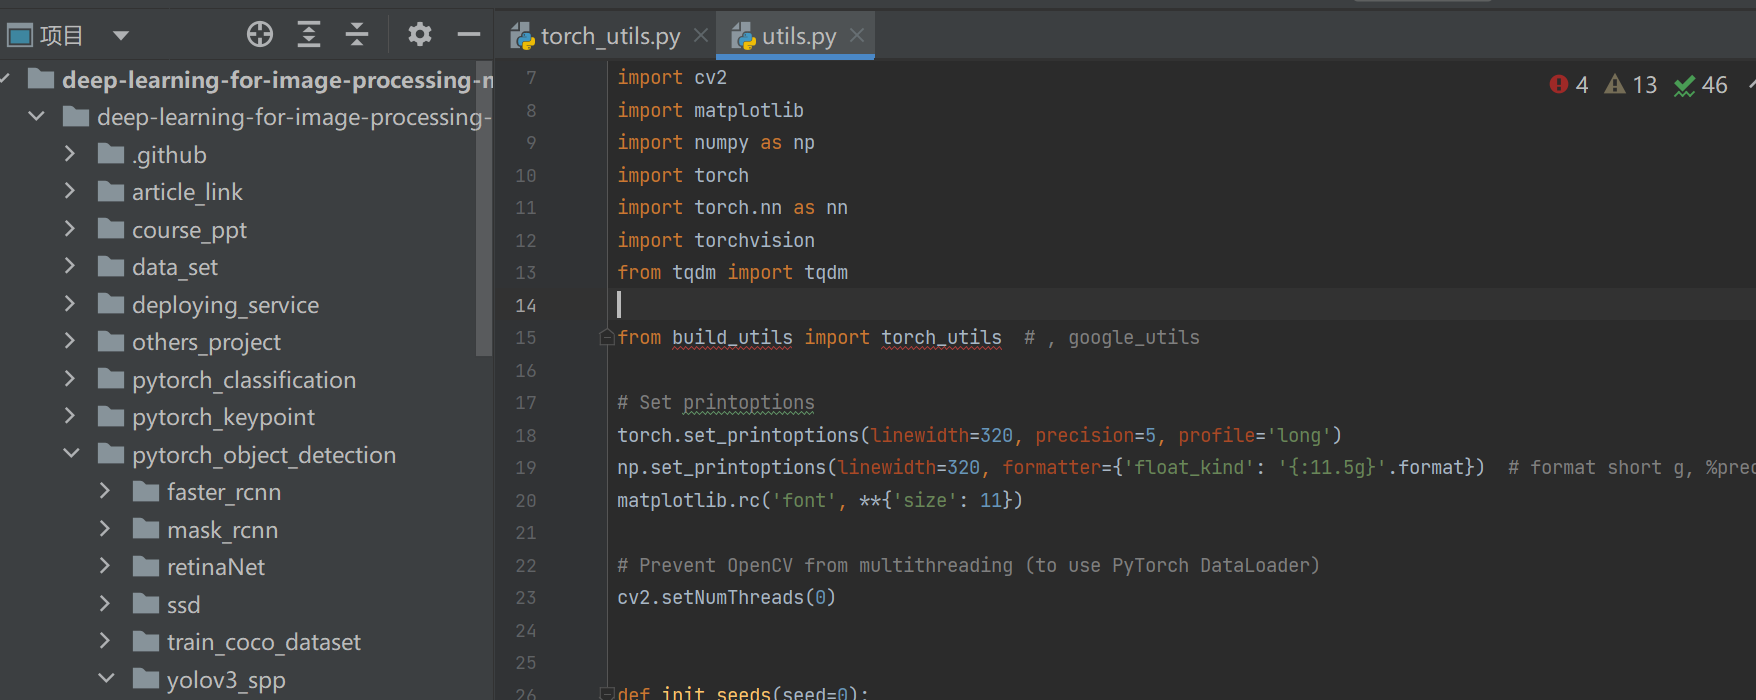Click the green typo checkmark indicator showing 46
1756x700 pixels.
pyautogui.click(x=1701, y=85)
